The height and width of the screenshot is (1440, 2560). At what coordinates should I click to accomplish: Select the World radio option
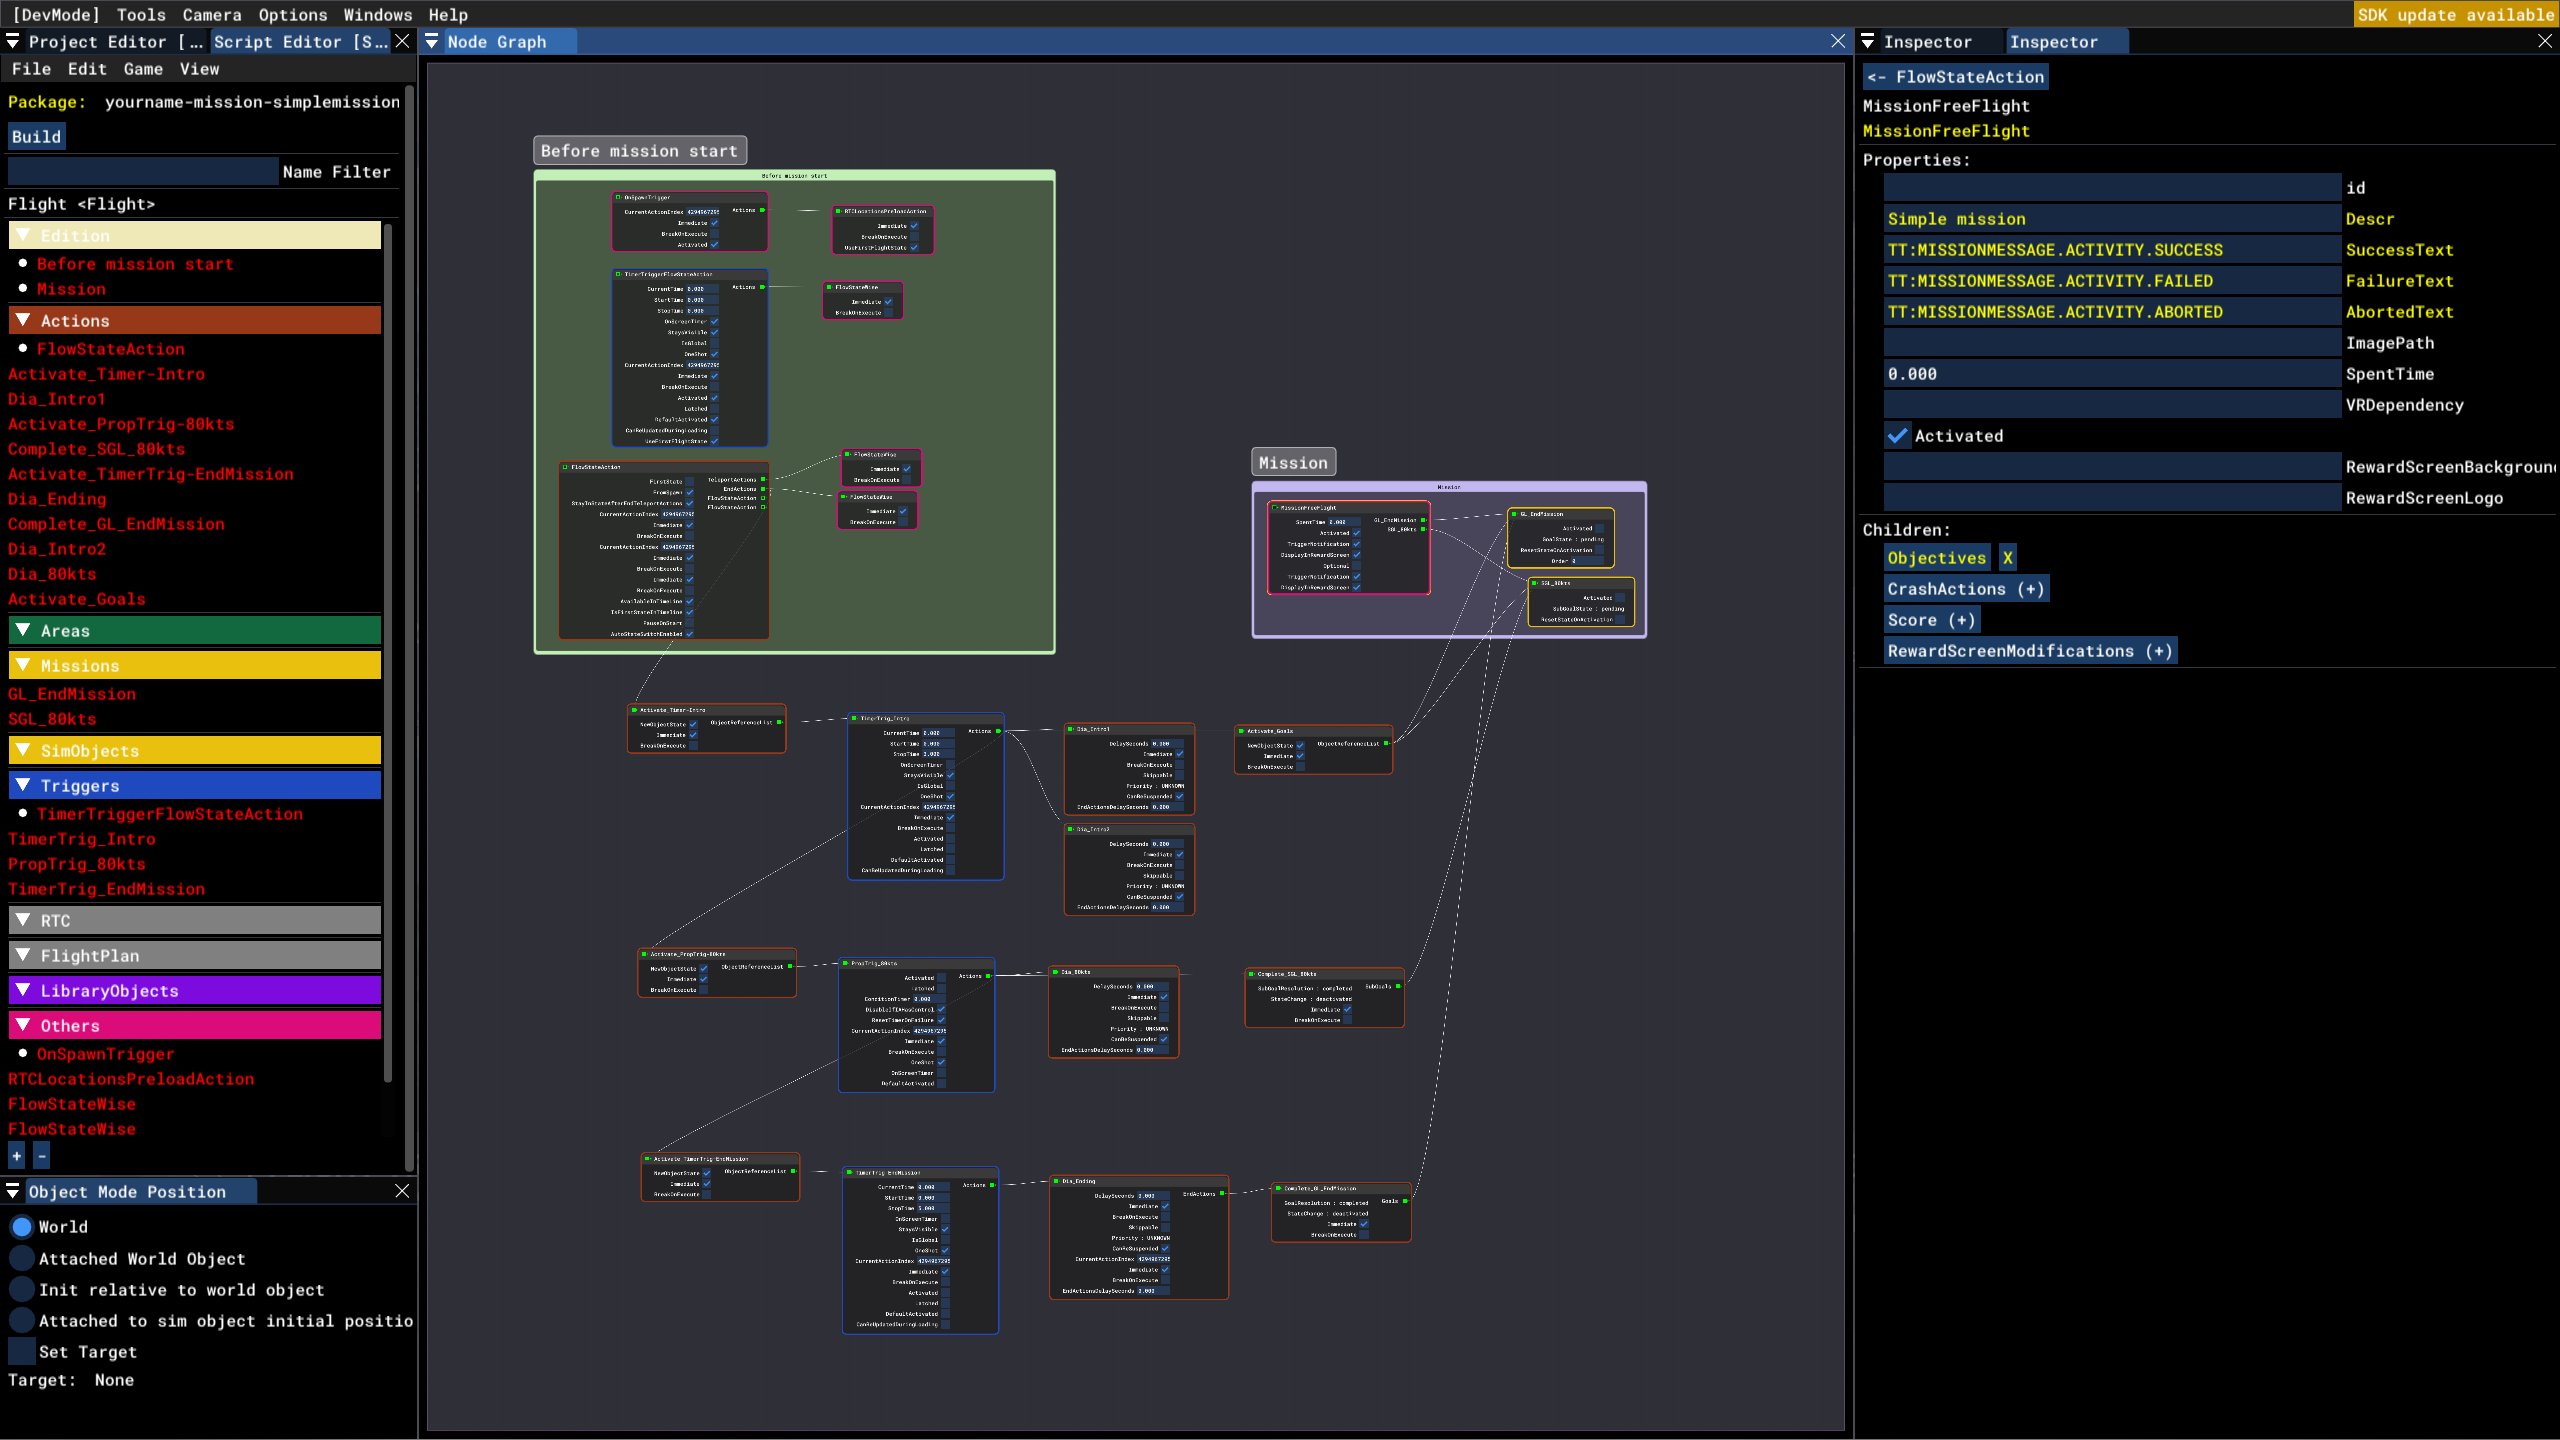(21, 1227)
